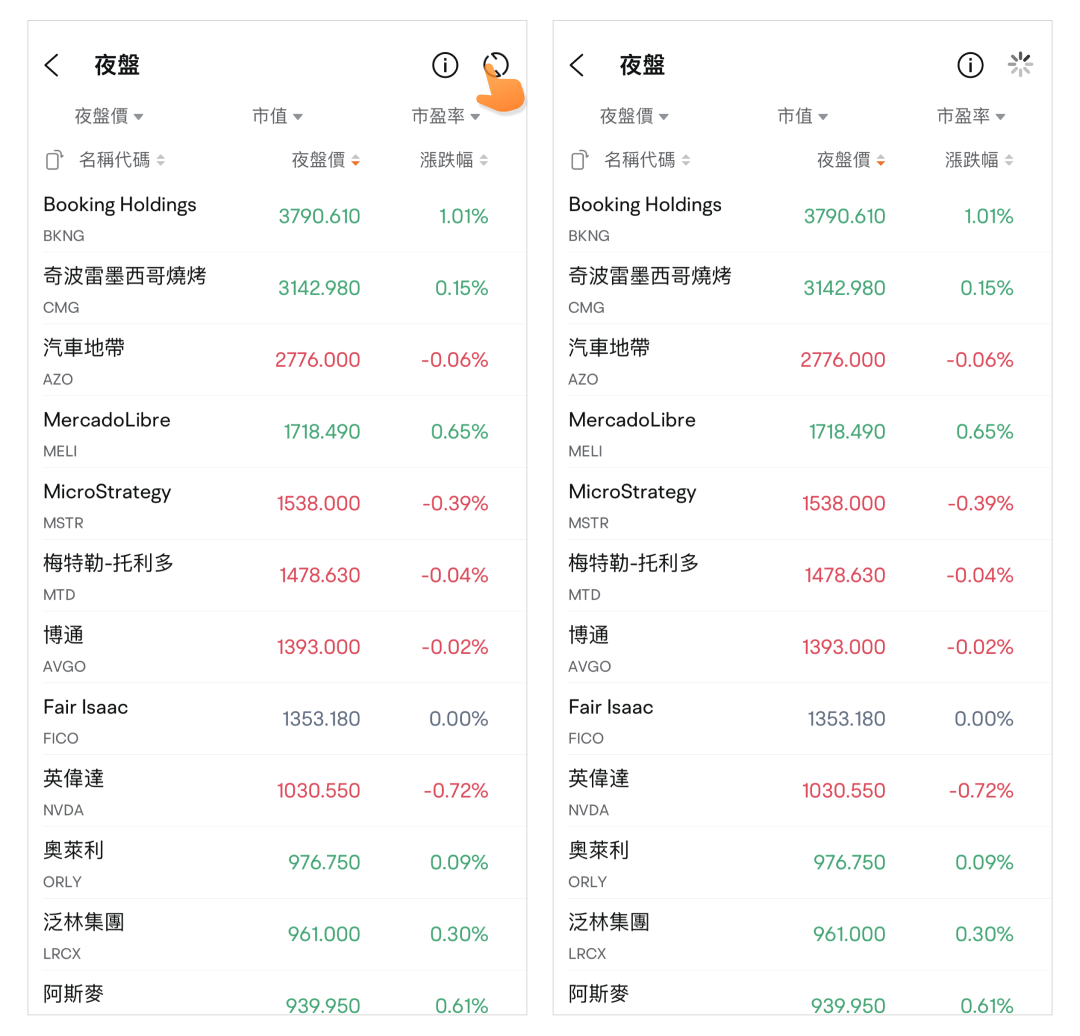
Task: Expand the 市盈率 filter dropdown in right panel
Action: pos(971,117)
